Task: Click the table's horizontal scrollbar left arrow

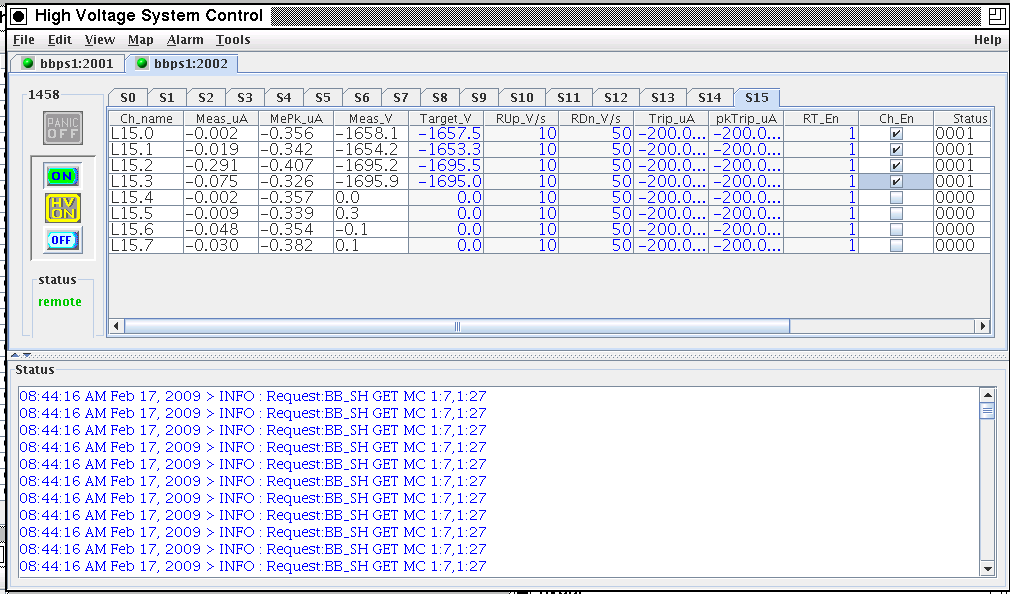Action: pos(116,326)
